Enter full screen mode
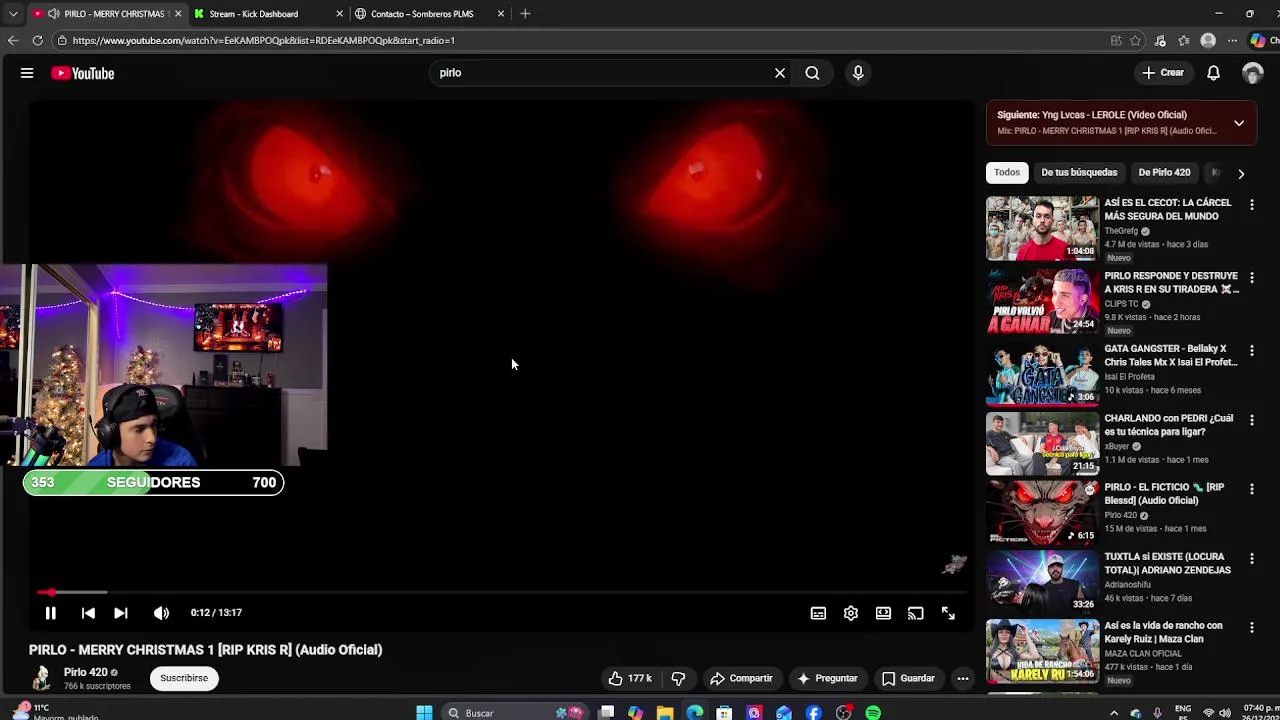Viewport: 1280px width, 720px height. click(x=948, y=613)
